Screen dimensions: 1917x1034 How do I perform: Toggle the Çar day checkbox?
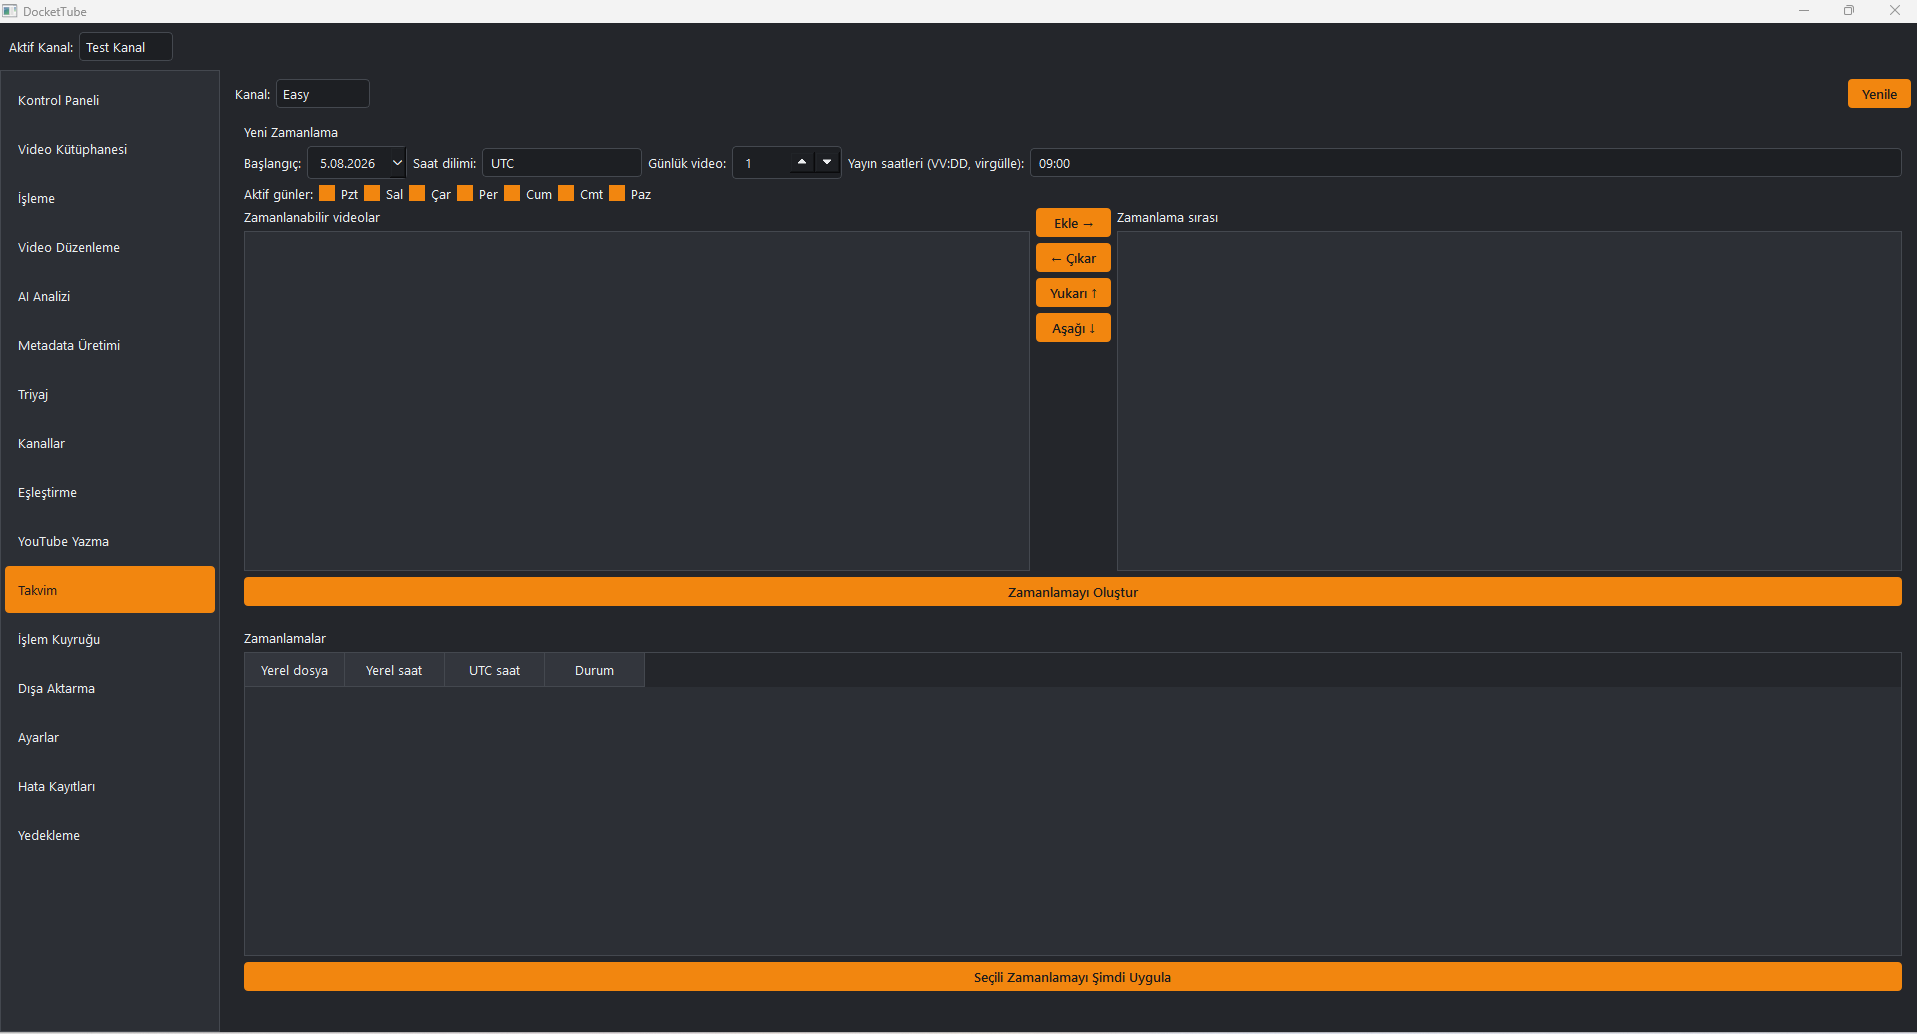click(x=417, y=193)
